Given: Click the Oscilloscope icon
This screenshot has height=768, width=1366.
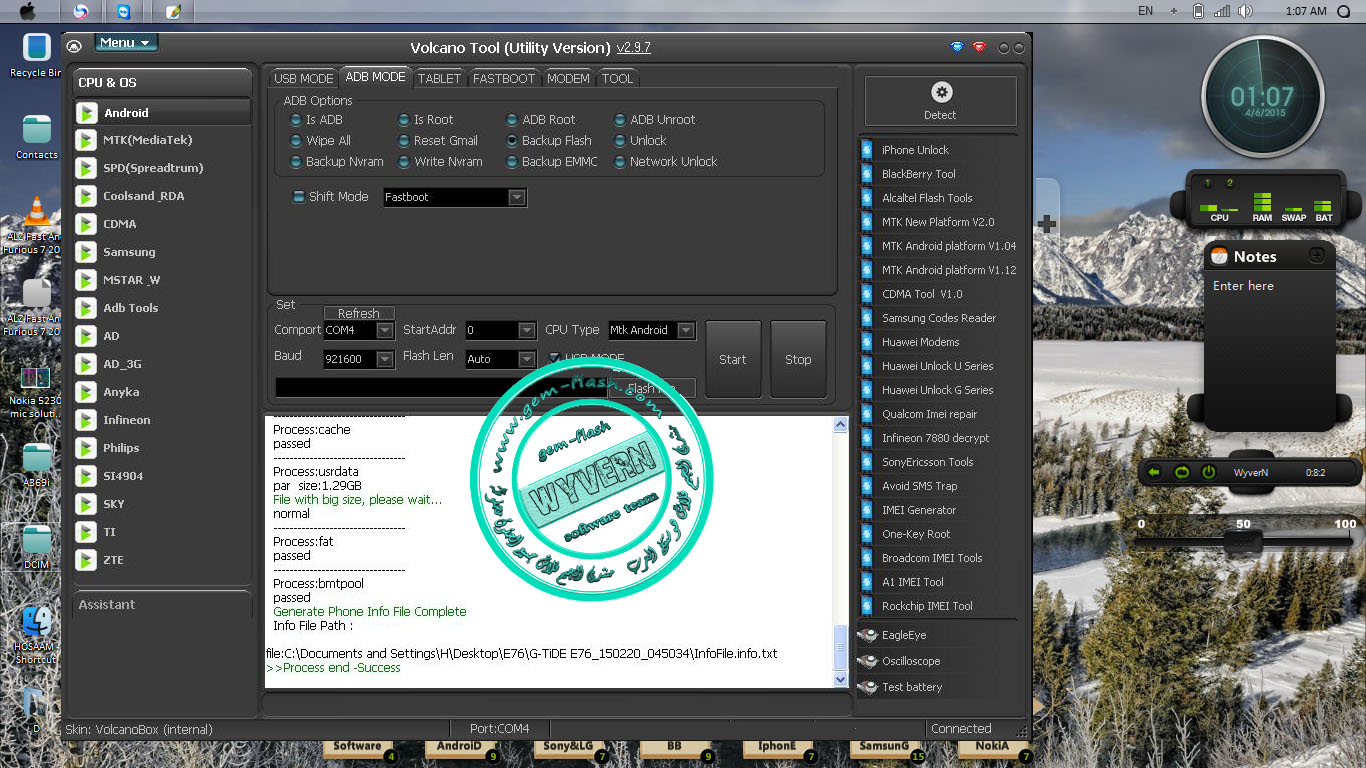Looking at the screenshot, I should click(867, 661).
